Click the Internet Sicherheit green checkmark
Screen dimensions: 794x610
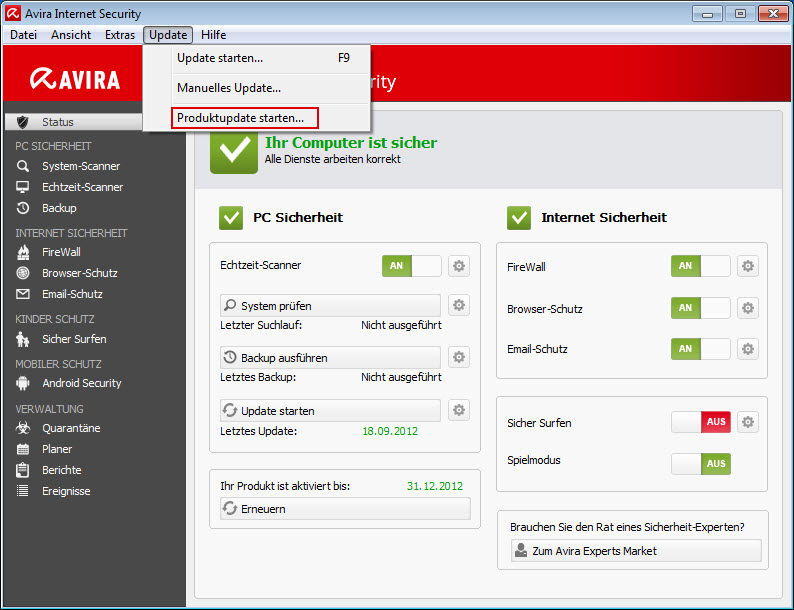[x=519, y=218]
